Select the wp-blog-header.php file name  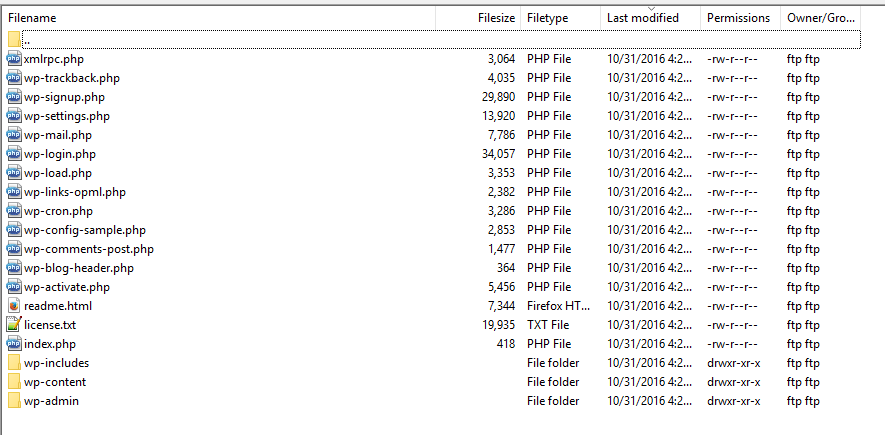[78, 268]
